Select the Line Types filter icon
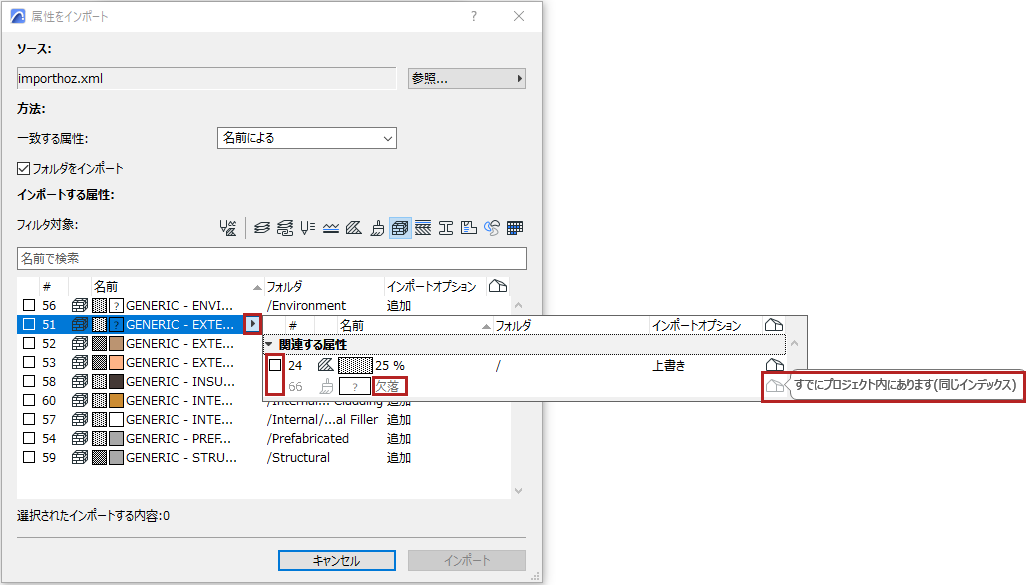The height and width of the screenshot is (585, 1026). (330, 227)
